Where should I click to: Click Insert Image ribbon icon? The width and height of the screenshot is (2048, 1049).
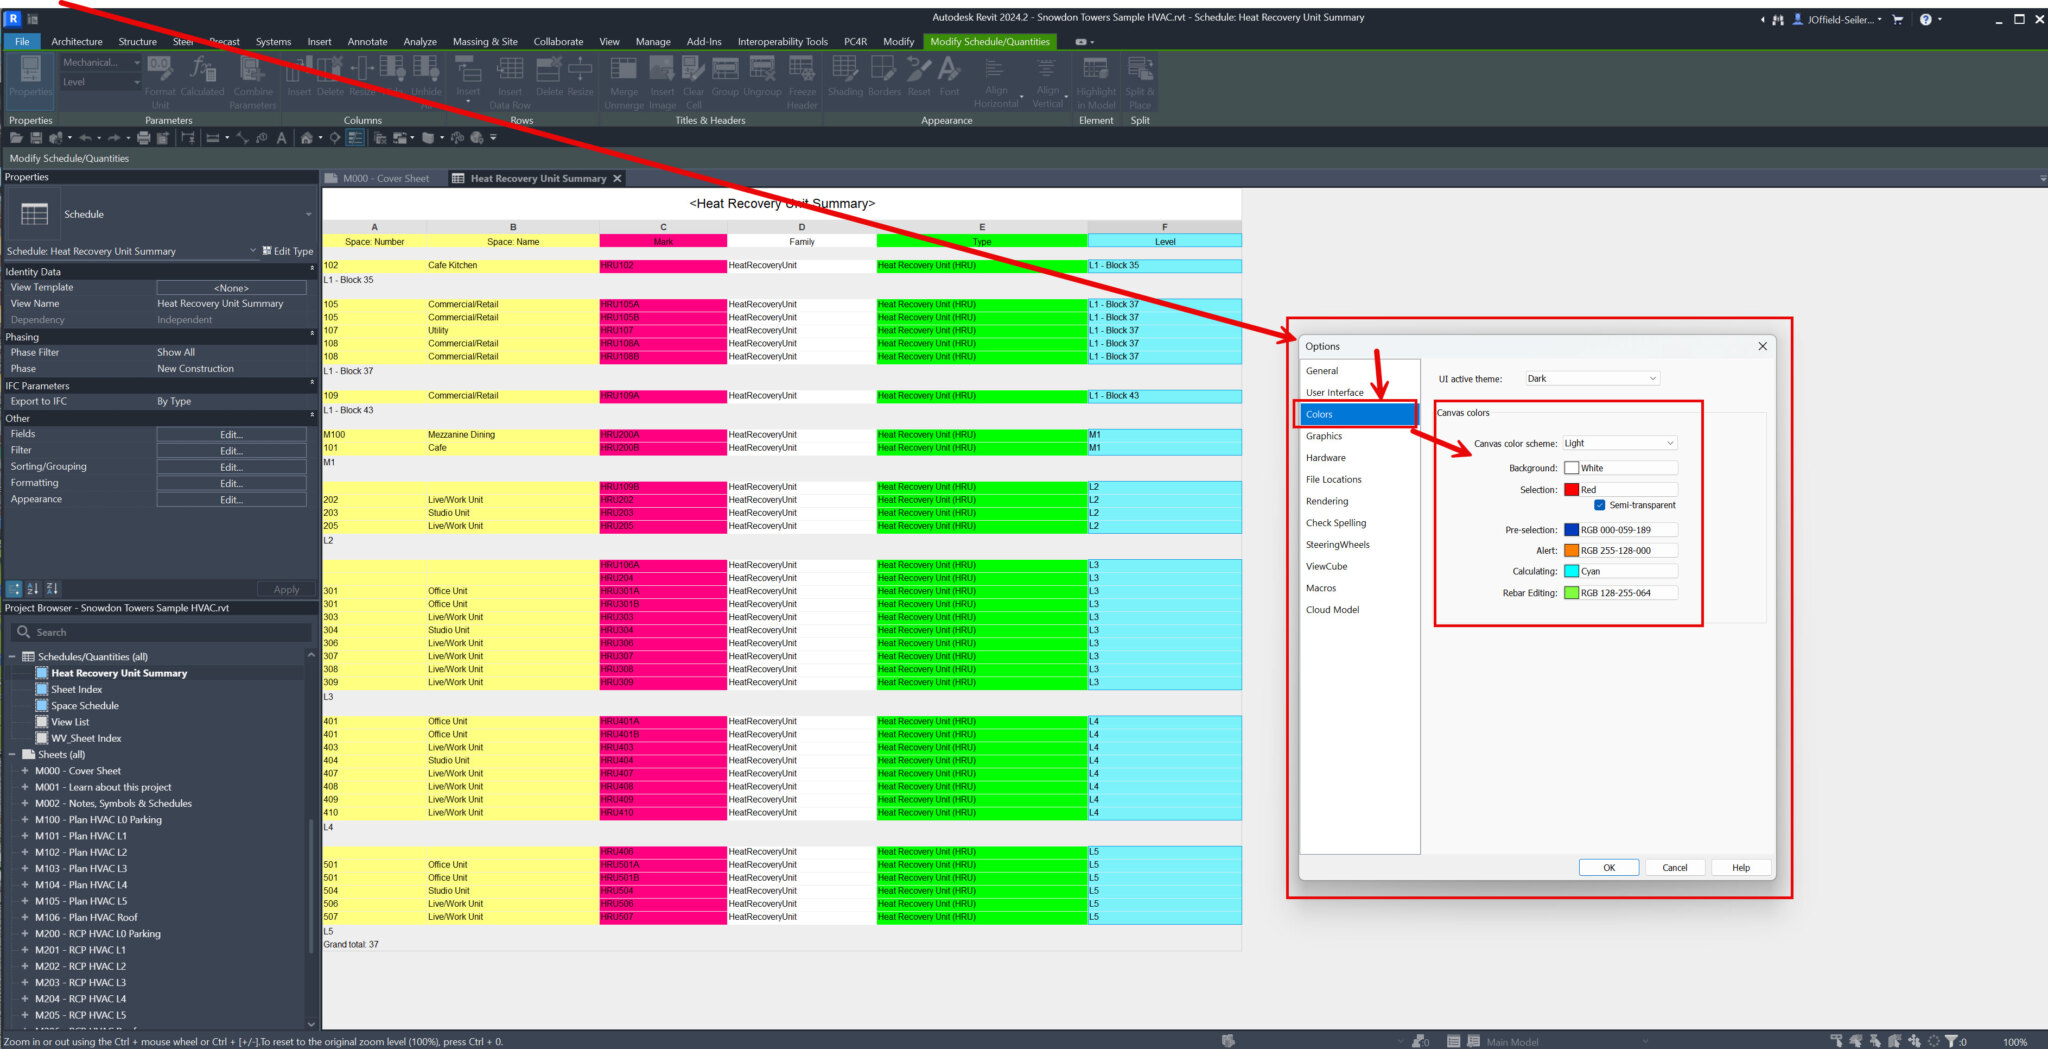pyautogui.click(x=662, y=68)
